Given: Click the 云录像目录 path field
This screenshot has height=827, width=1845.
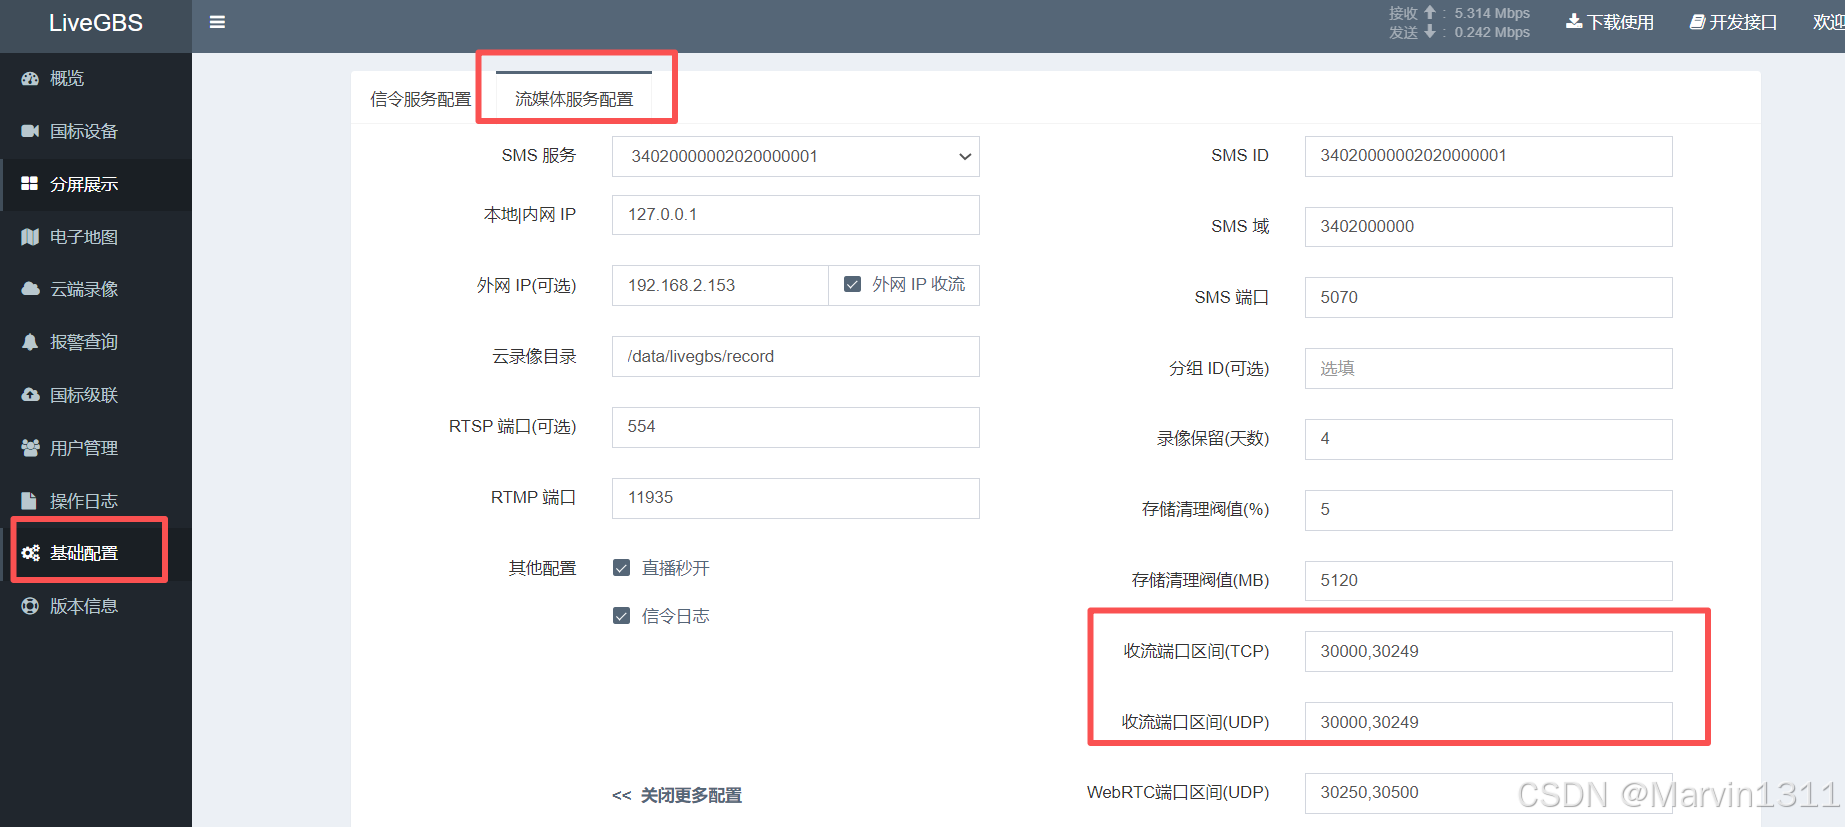Looking at the screenshot, I should tap(795, 356).
